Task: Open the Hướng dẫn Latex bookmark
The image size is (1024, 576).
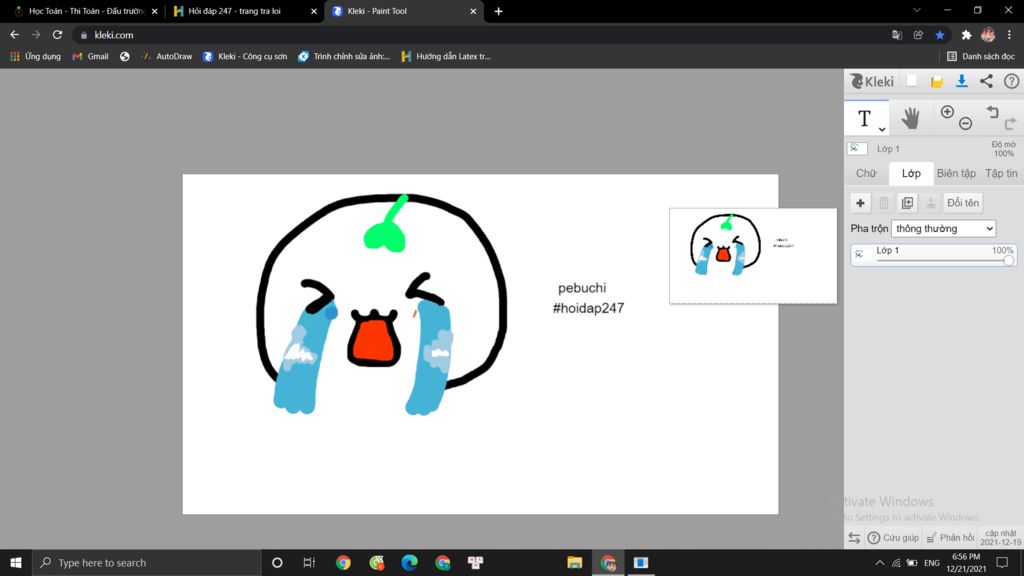Action: 446,56
